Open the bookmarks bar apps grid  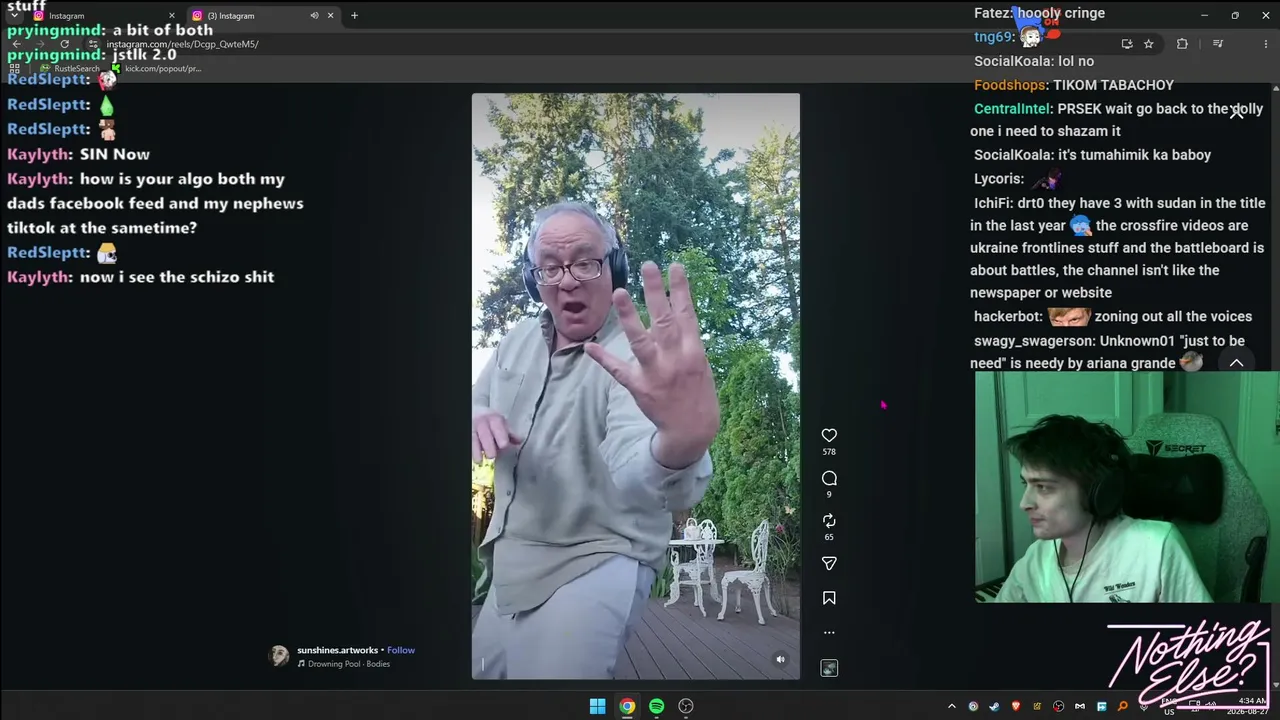click(15, 69)
